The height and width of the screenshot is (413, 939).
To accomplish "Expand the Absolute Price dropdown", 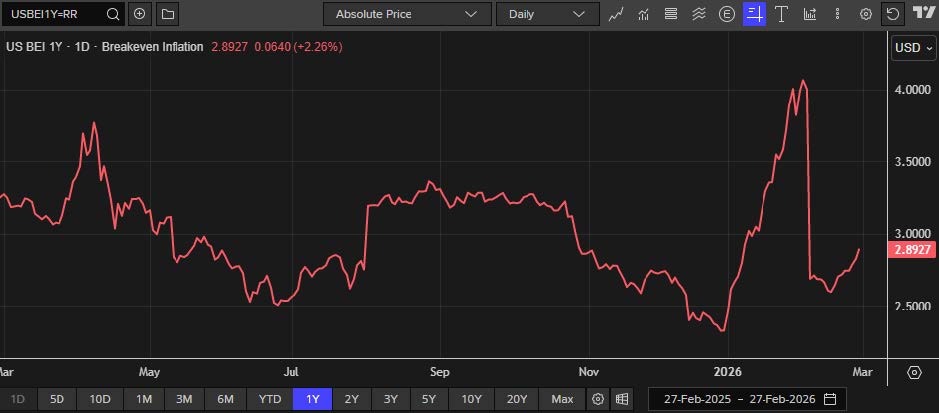I will 406,14.
